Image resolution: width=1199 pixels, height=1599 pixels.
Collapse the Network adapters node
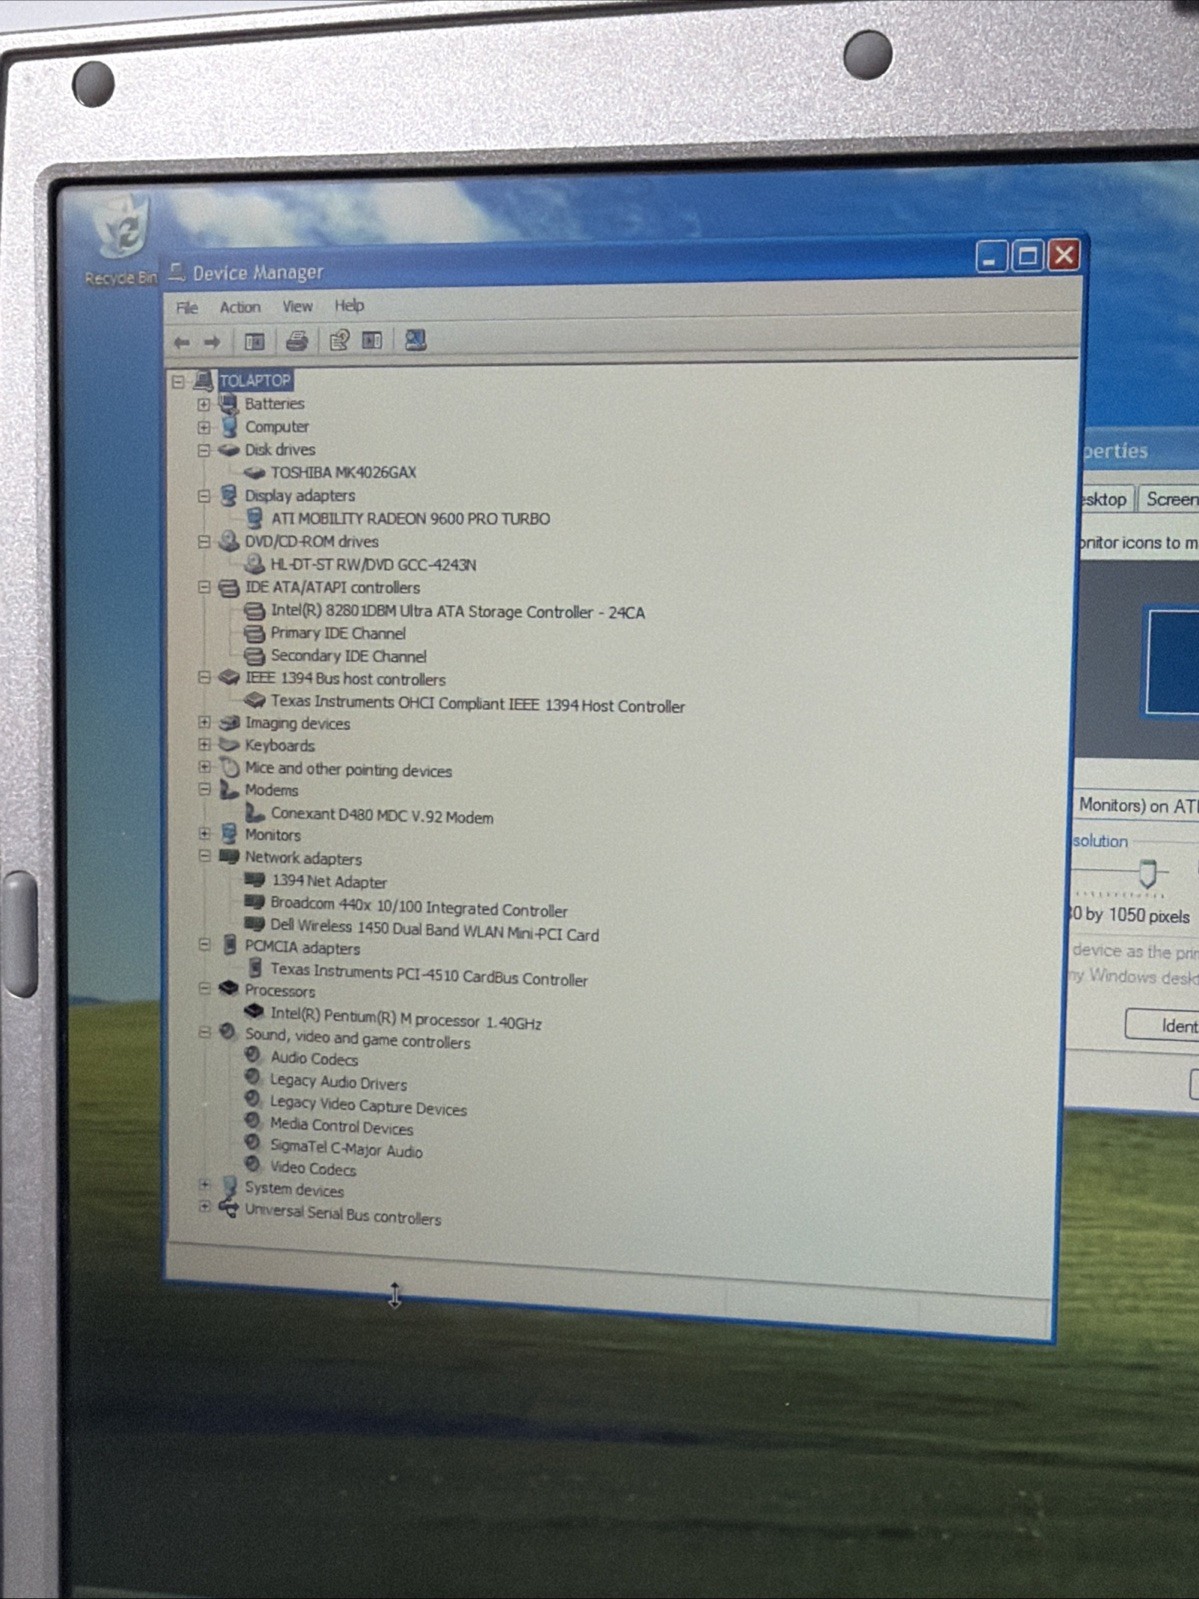(x=204, y=857)
